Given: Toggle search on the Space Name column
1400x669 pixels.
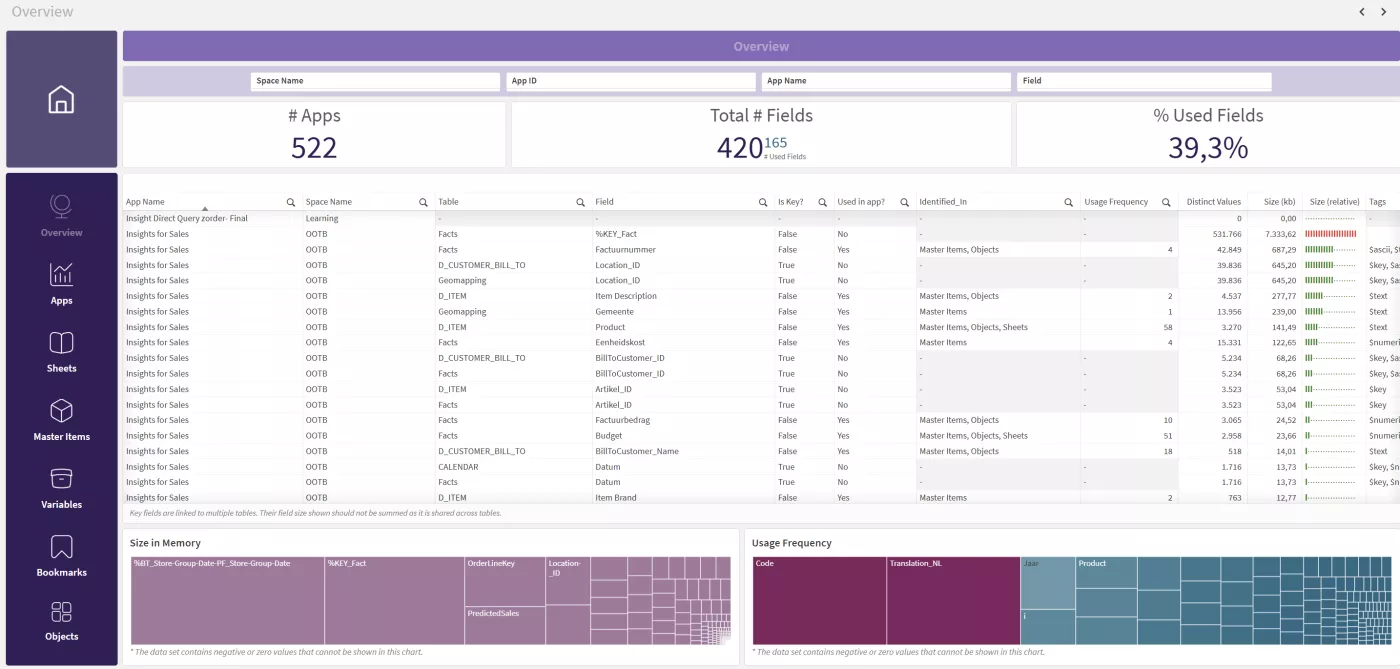Looking at the screenshot, I should tap(424, 201).
